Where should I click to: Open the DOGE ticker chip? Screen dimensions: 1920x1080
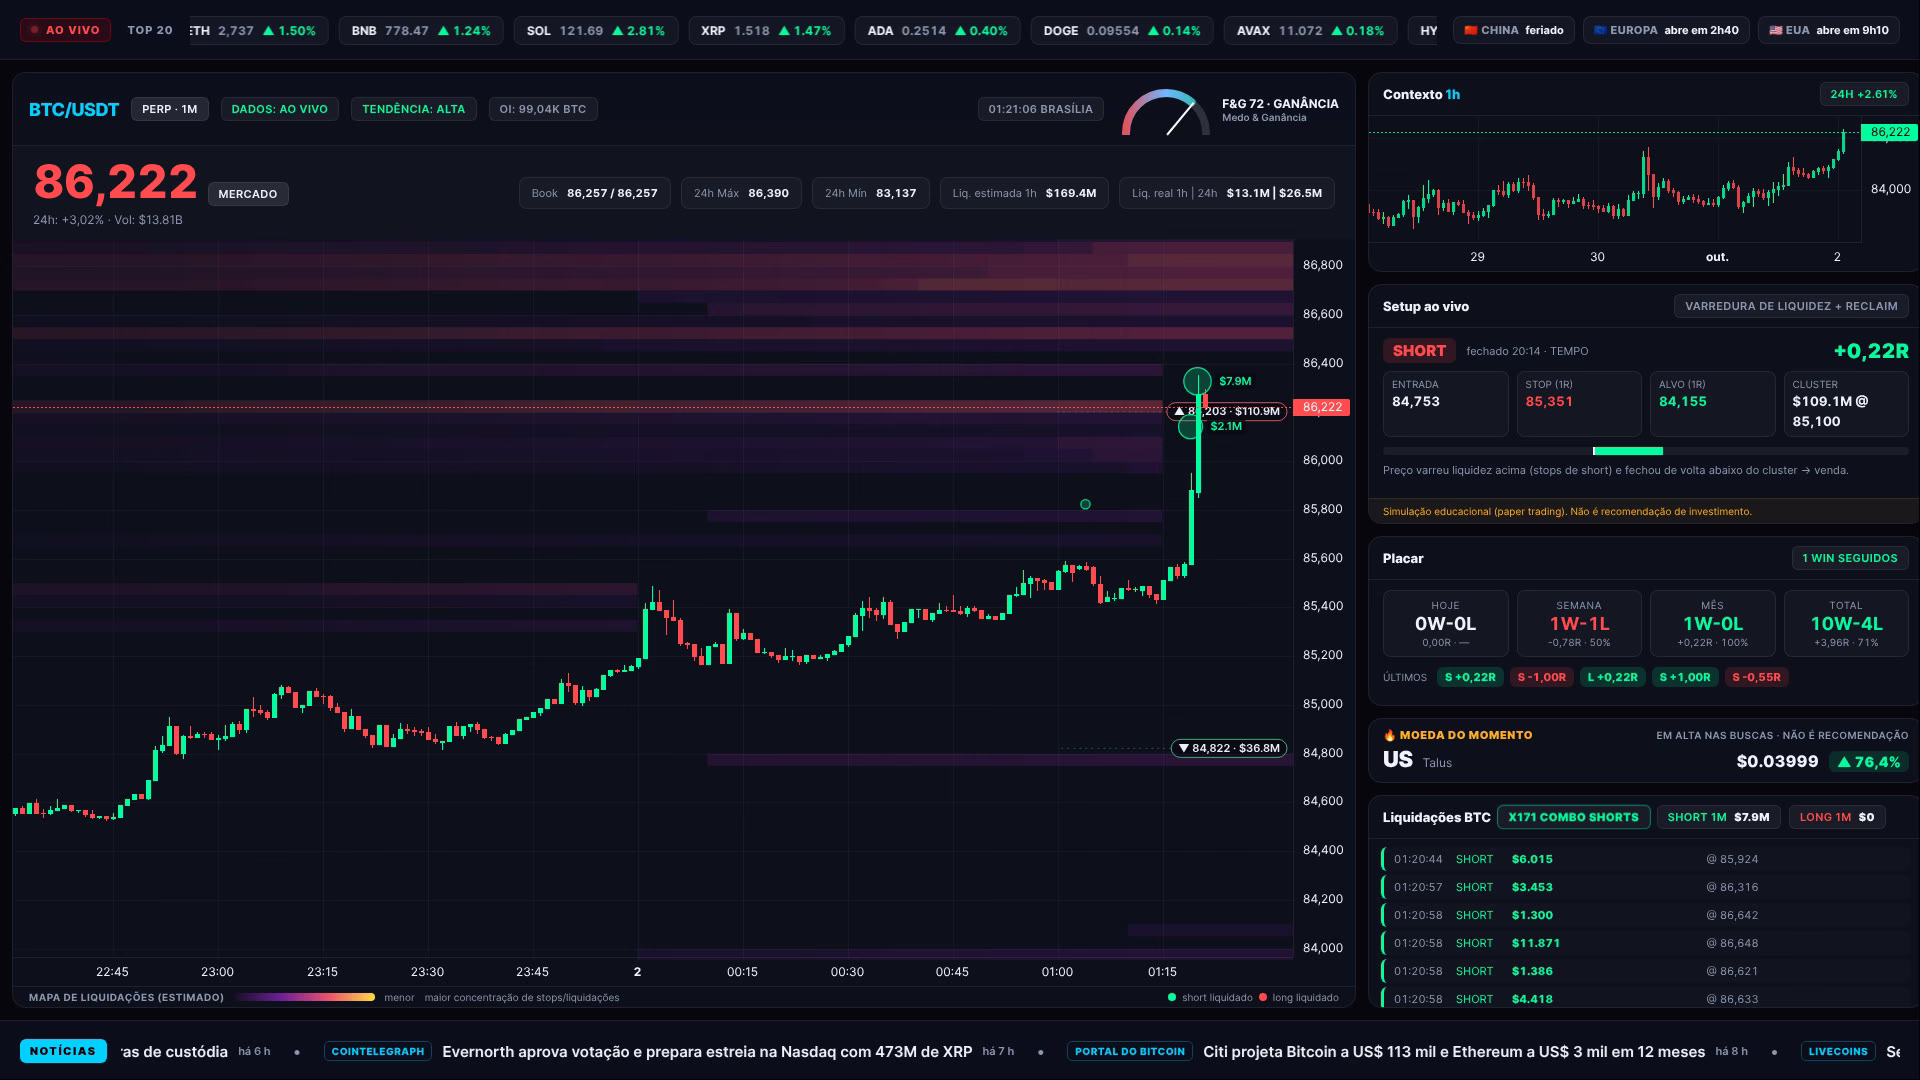pyautogui.click(x=1122, y=30)
